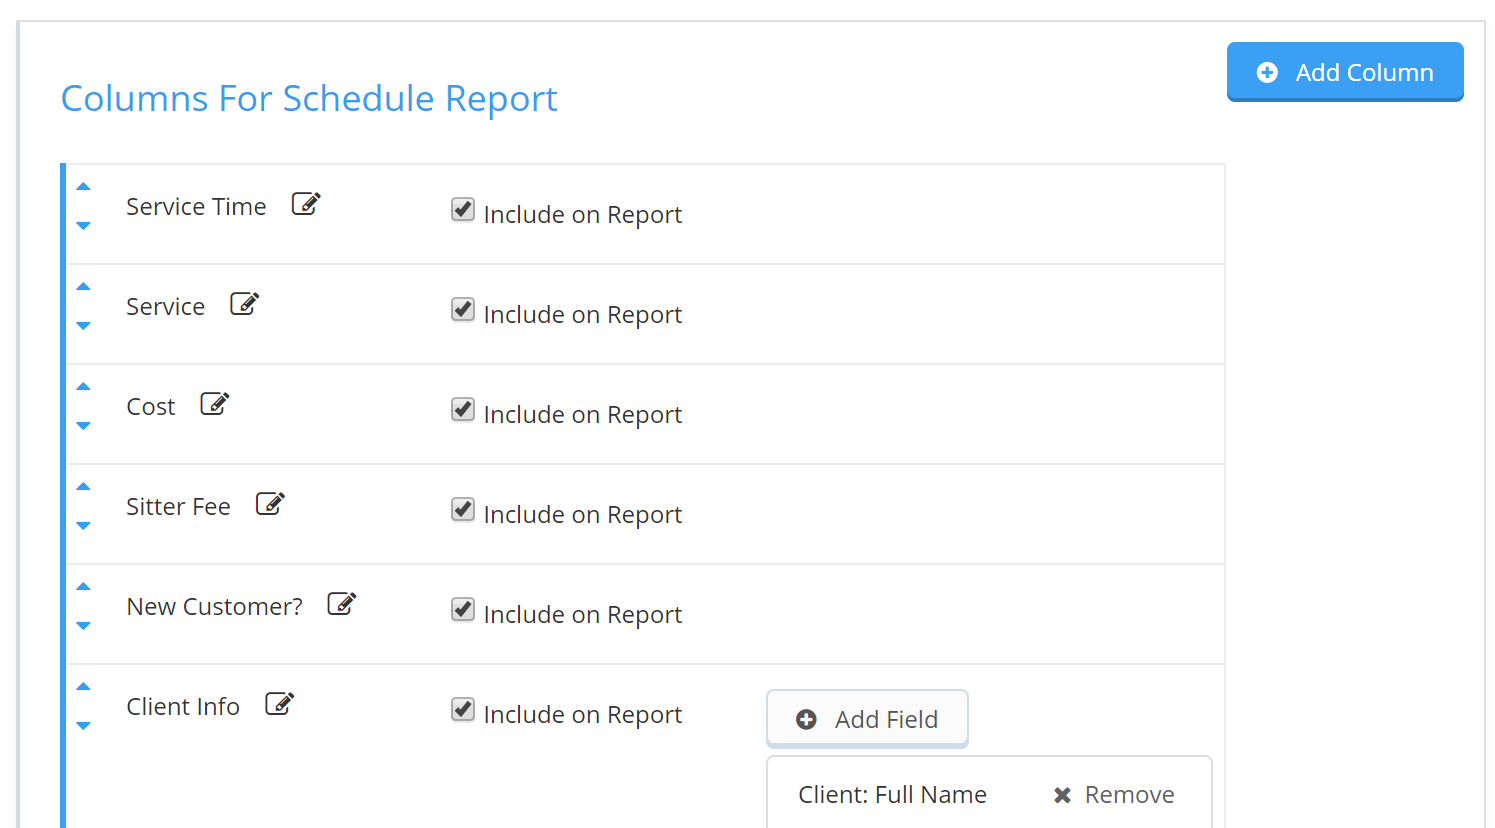Screen dimensions: 1495x828
Task: Move Service column down one position
Action: [84, 326]
